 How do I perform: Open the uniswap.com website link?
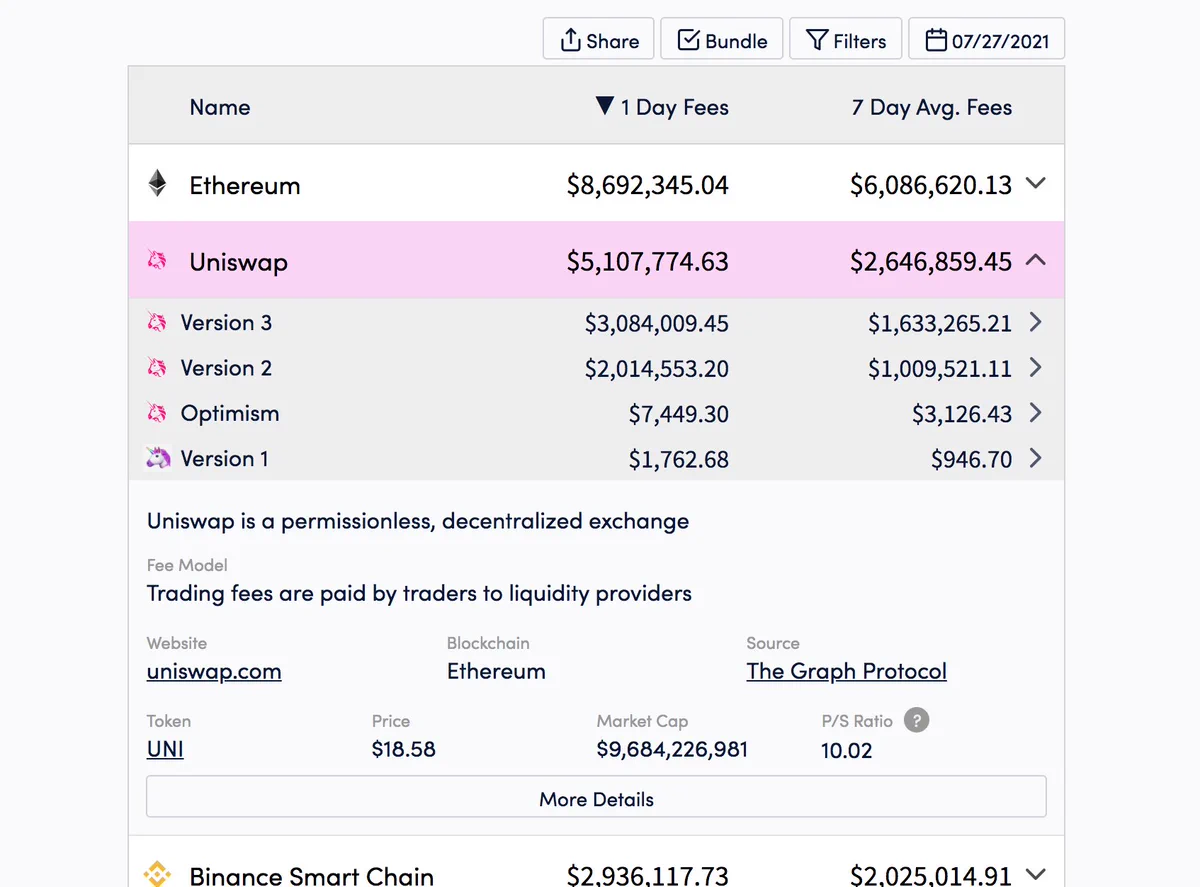214,671
